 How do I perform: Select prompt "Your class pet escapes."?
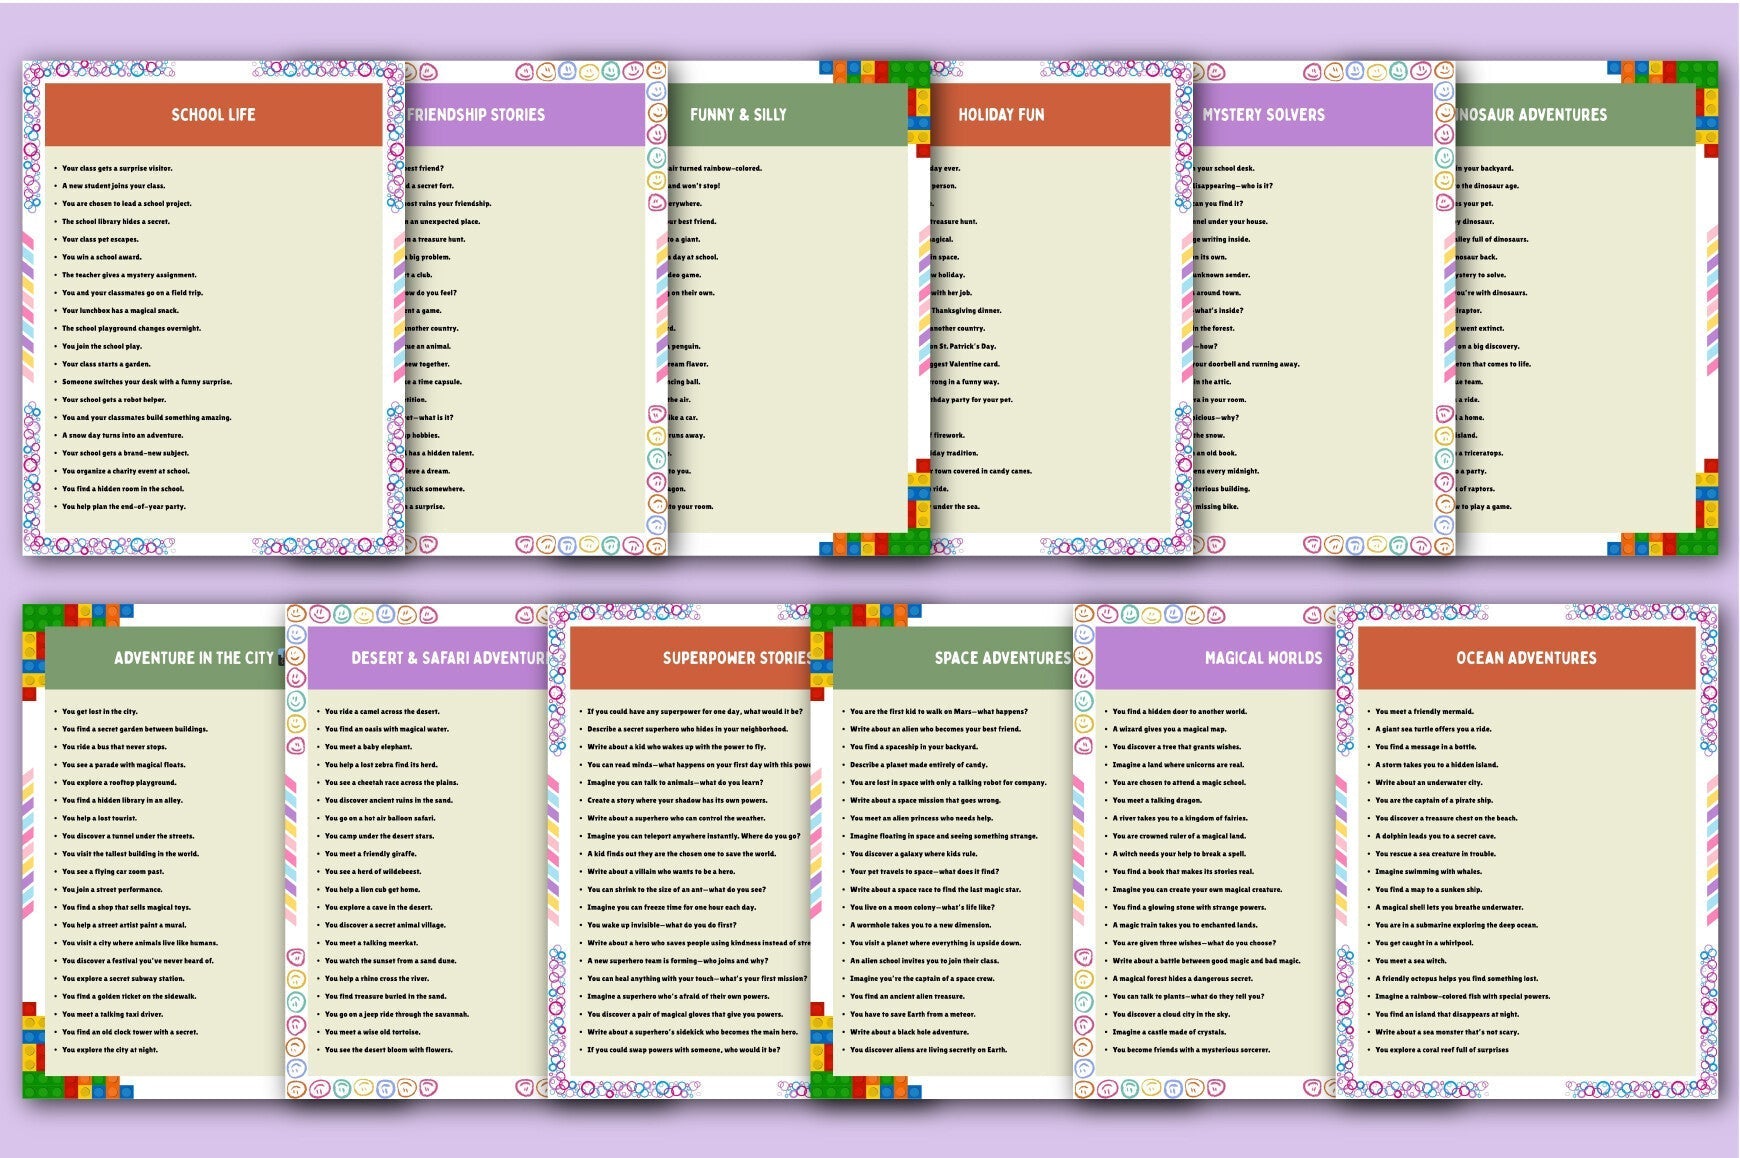point(100,240)
